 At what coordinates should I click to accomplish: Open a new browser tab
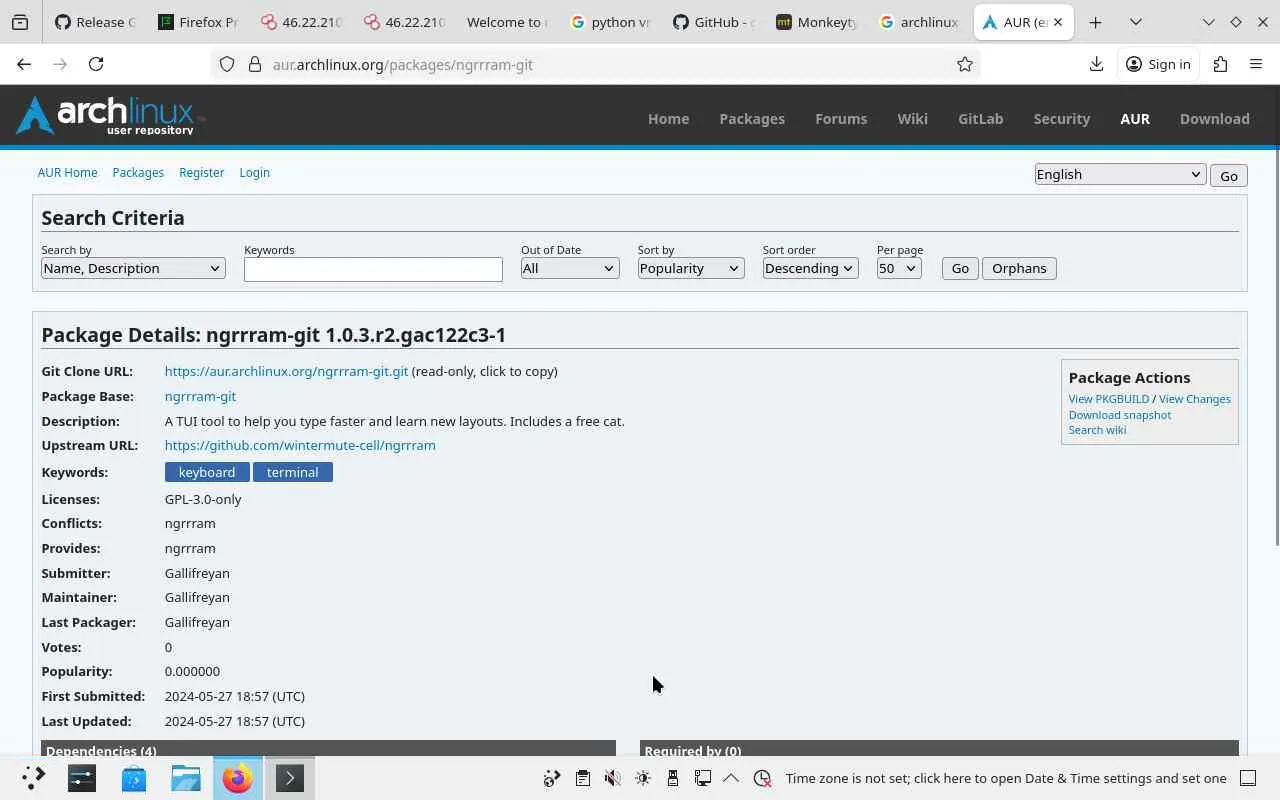point(1096,22)
